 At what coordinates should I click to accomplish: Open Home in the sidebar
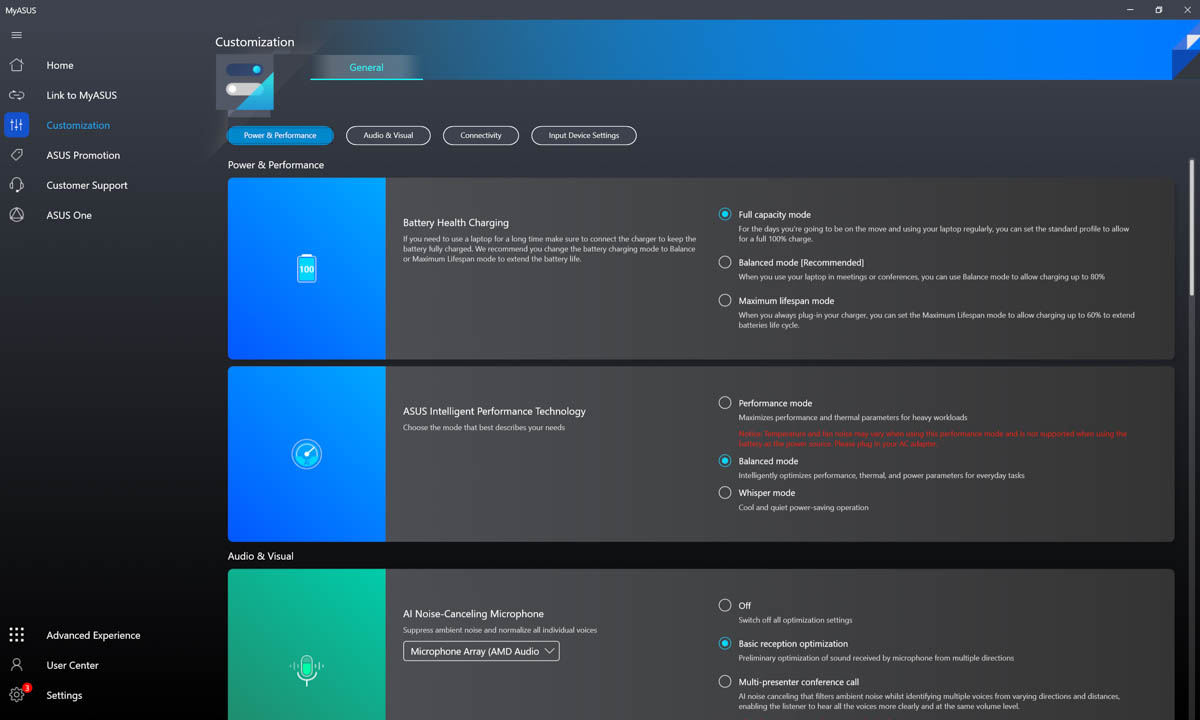[60, 65]
